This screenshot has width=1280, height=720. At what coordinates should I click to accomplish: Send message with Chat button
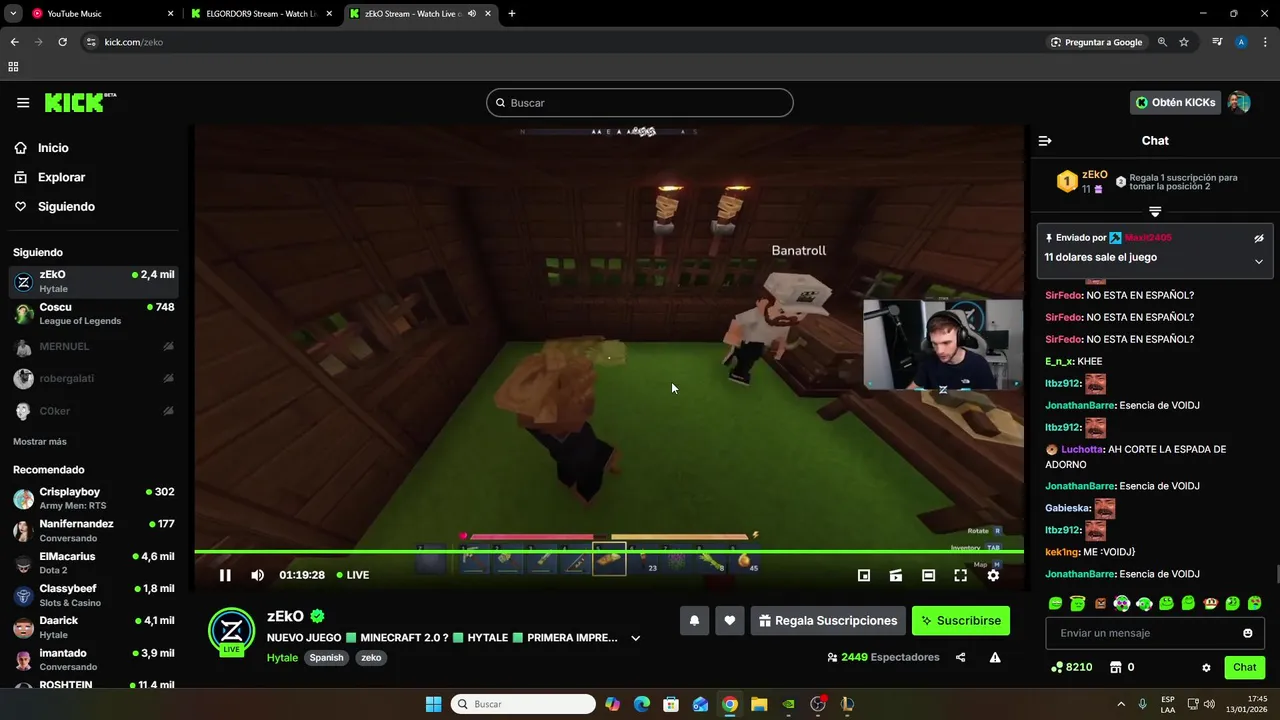tap(1244, 667)
